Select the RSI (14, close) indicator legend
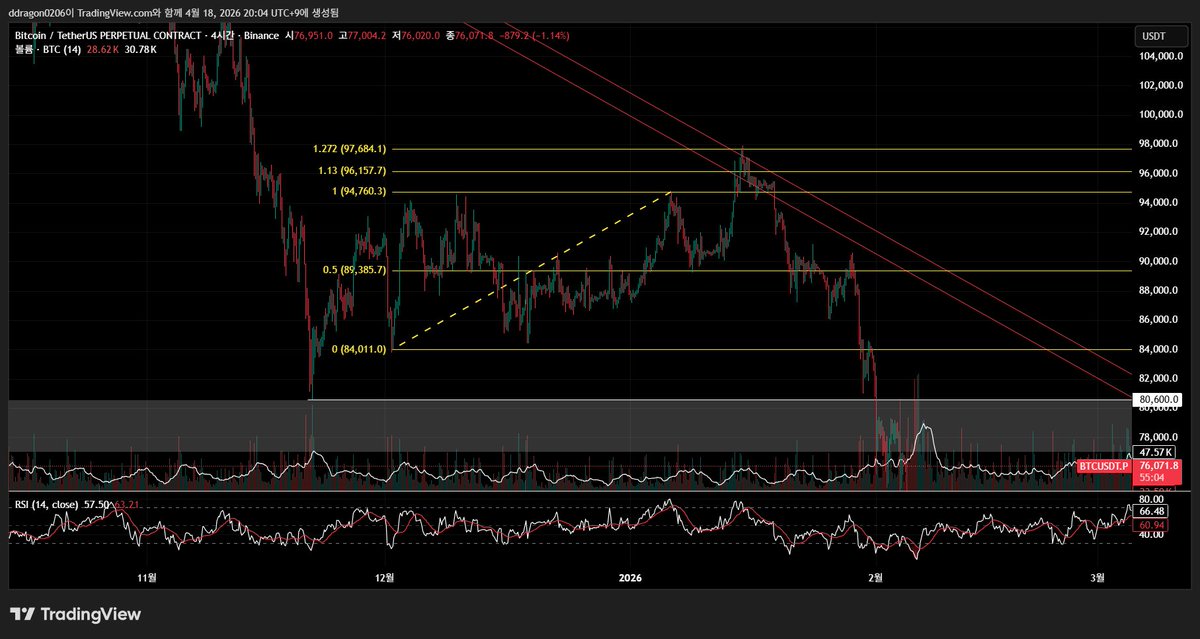The width and height of the screenshot is (1200, 639). coord(49,504)
